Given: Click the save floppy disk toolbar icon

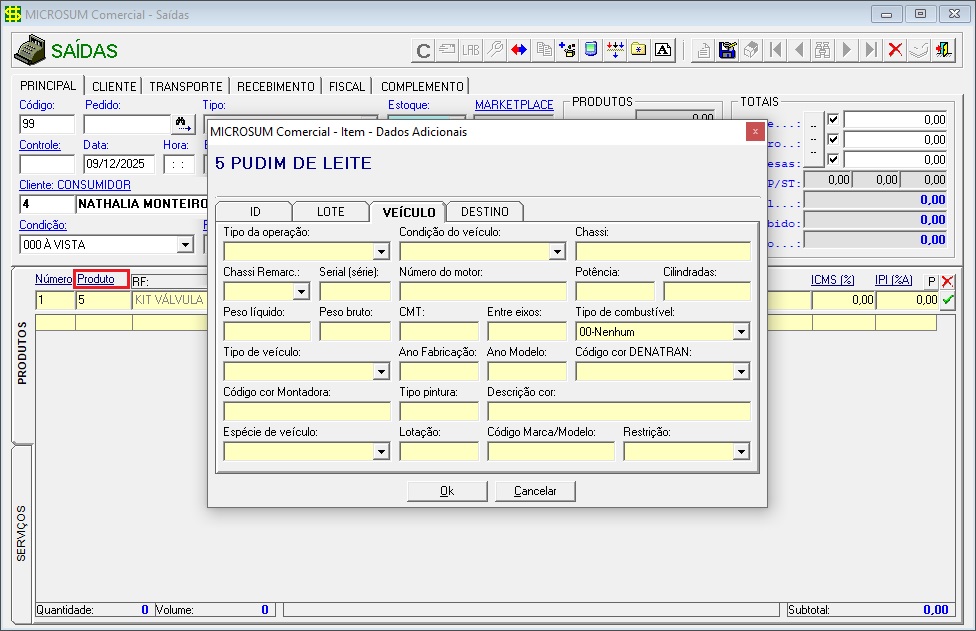Looking at the screenshot, I should click(728, 50).
